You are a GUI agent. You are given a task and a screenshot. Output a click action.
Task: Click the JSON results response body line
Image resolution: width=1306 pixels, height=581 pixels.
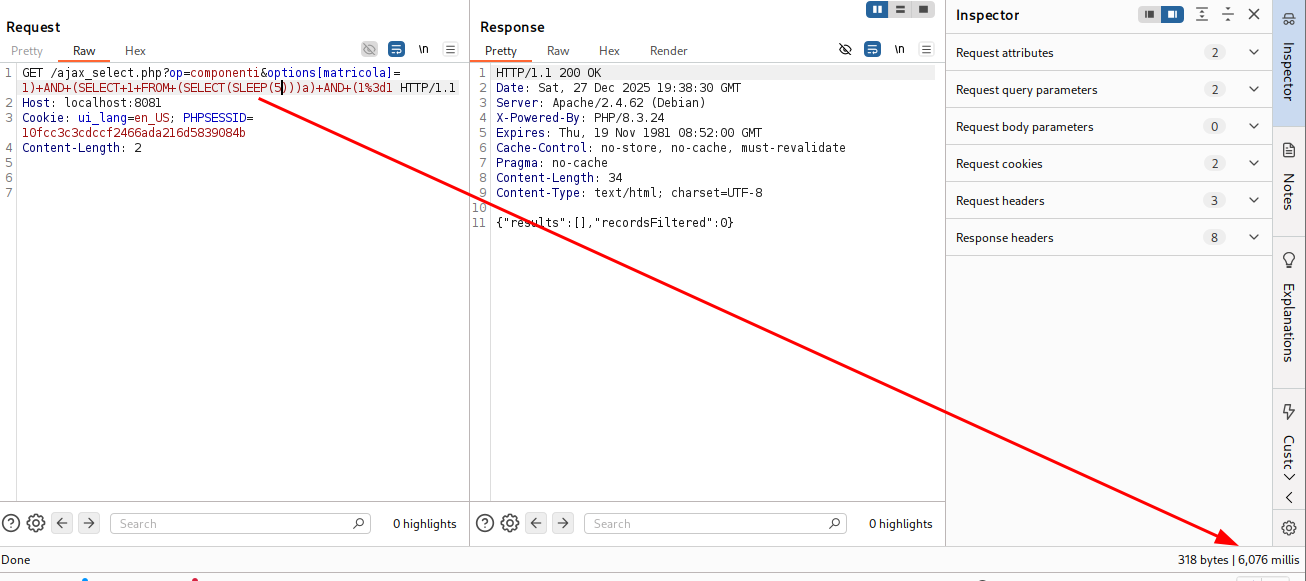[615, 223]
